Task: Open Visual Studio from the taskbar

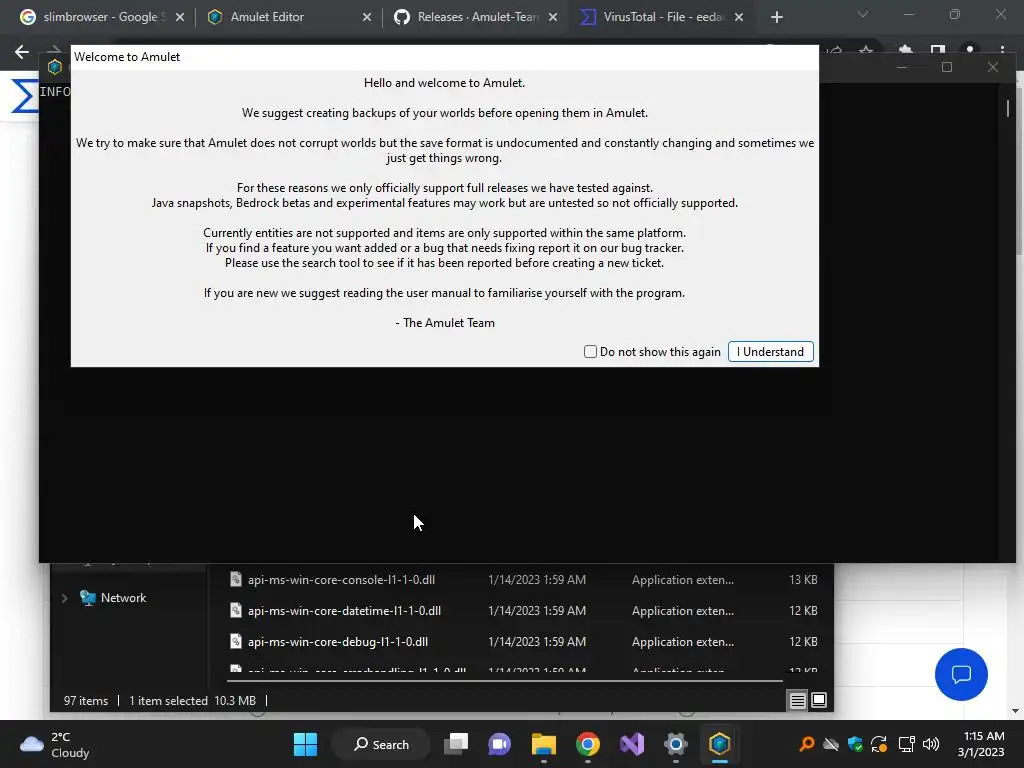Action: tap(632, 744)
